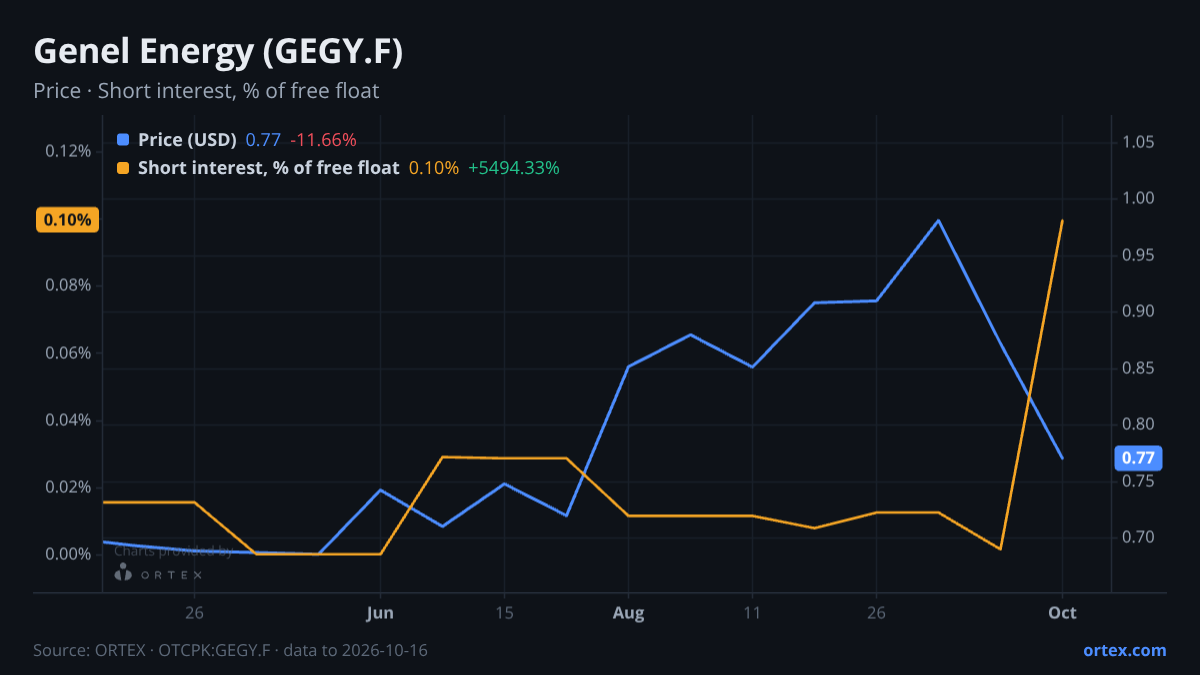Click the 15 x-axis date label
Image resolution: width=1200 pixels, height=675 pixels.
tap(504, 613)
